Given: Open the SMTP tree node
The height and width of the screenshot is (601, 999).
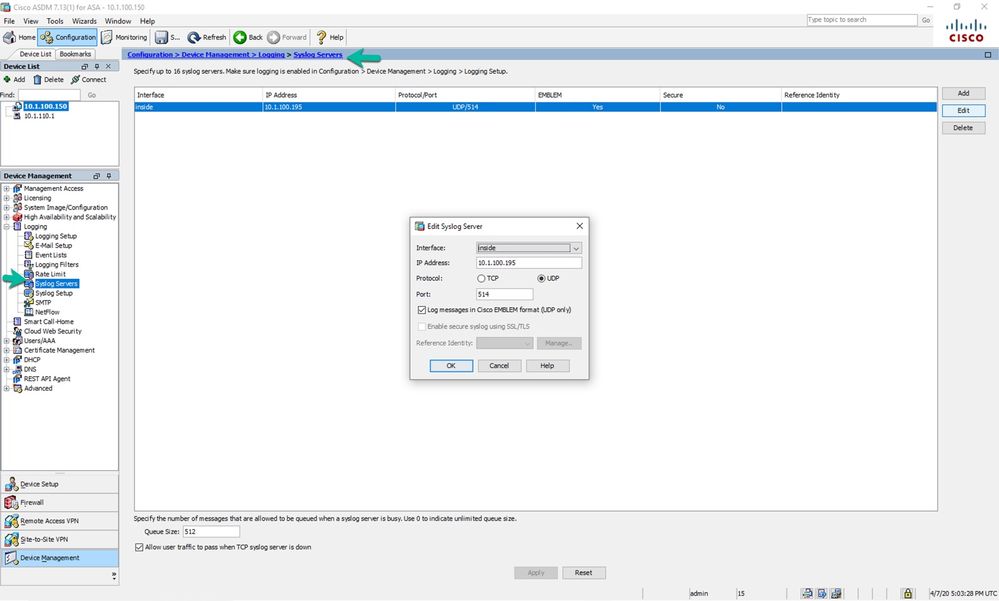Looking at the screenshot, I should pos(43,303).
